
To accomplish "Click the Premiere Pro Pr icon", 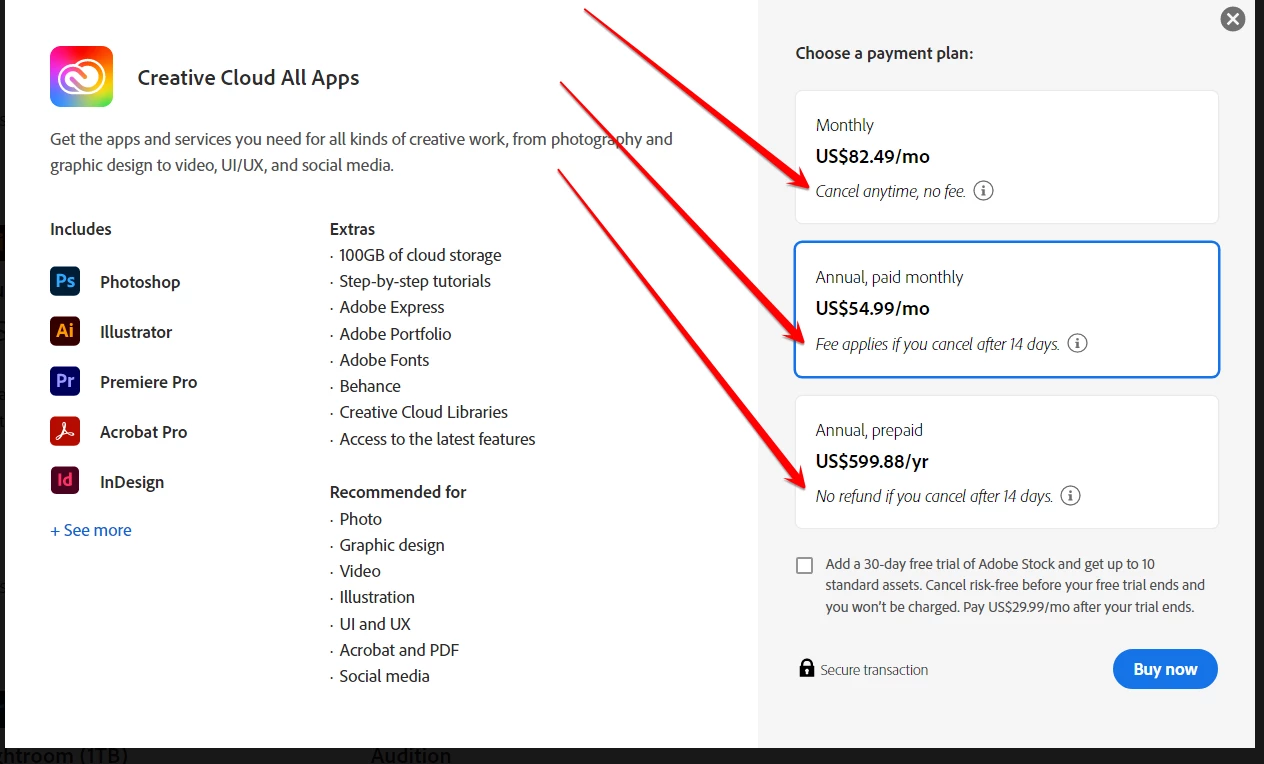I will 65,381.
